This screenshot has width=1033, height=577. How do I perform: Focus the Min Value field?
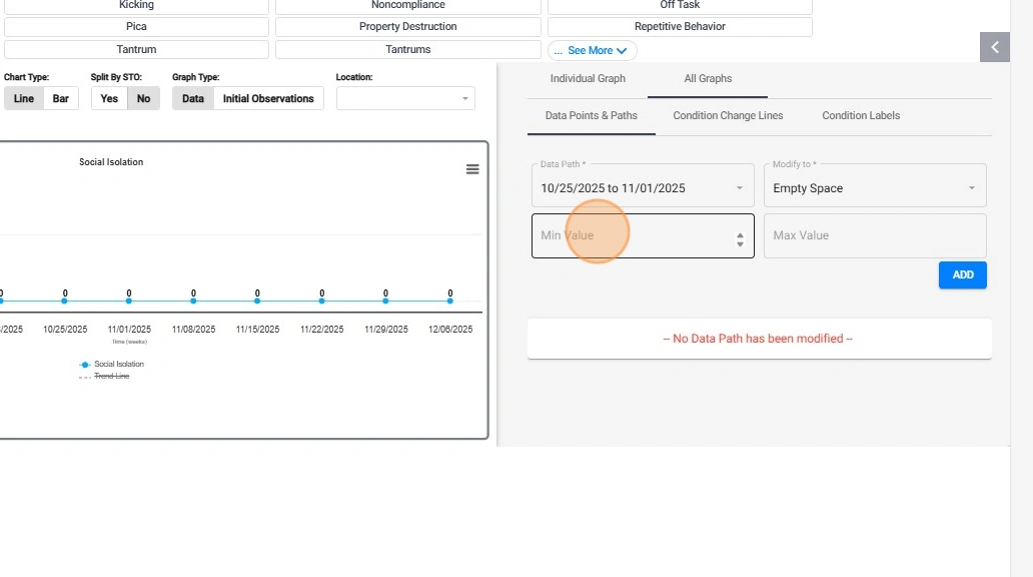(643, 235)
